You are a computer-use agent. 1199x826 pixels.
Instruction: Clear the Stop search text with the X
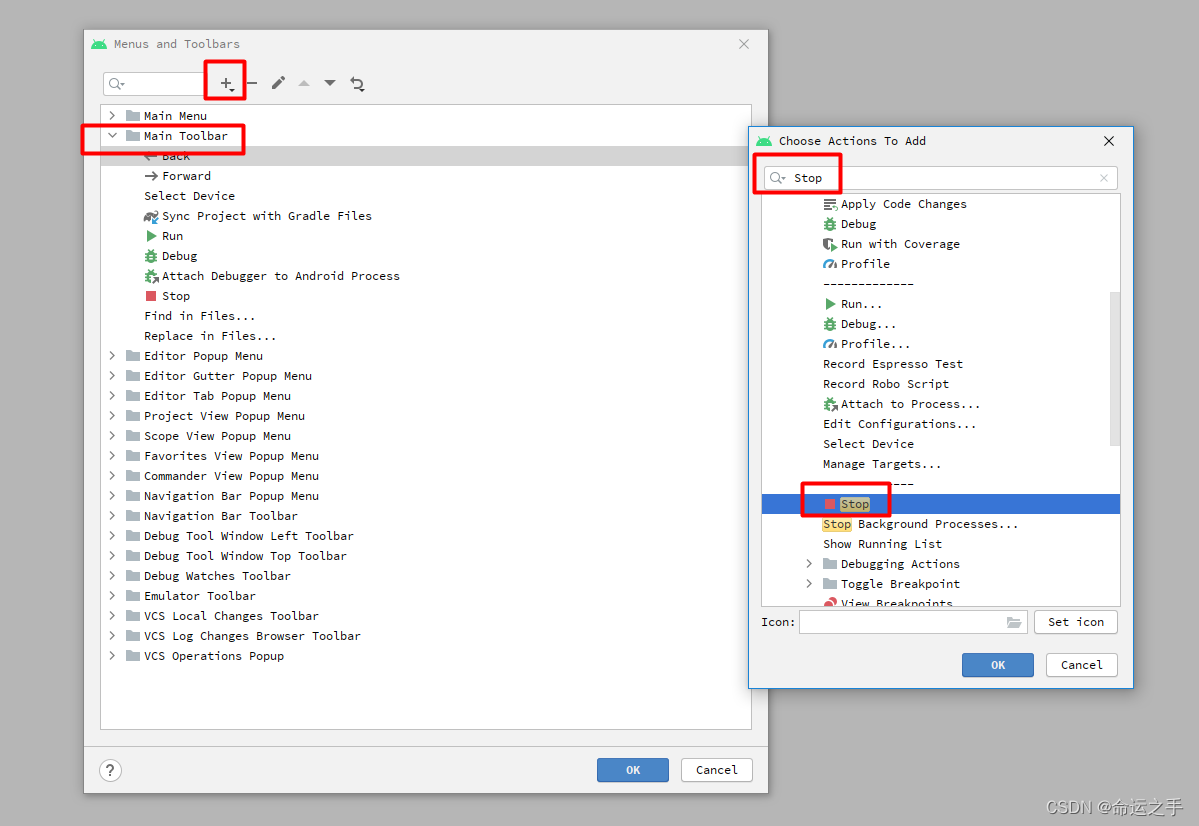[x=1103, y=178]
